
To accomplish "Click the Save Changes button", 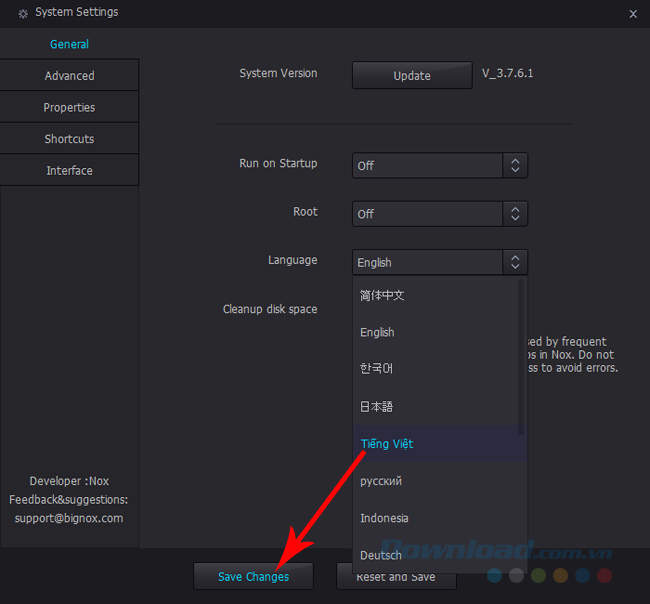I will coord(253,576).
